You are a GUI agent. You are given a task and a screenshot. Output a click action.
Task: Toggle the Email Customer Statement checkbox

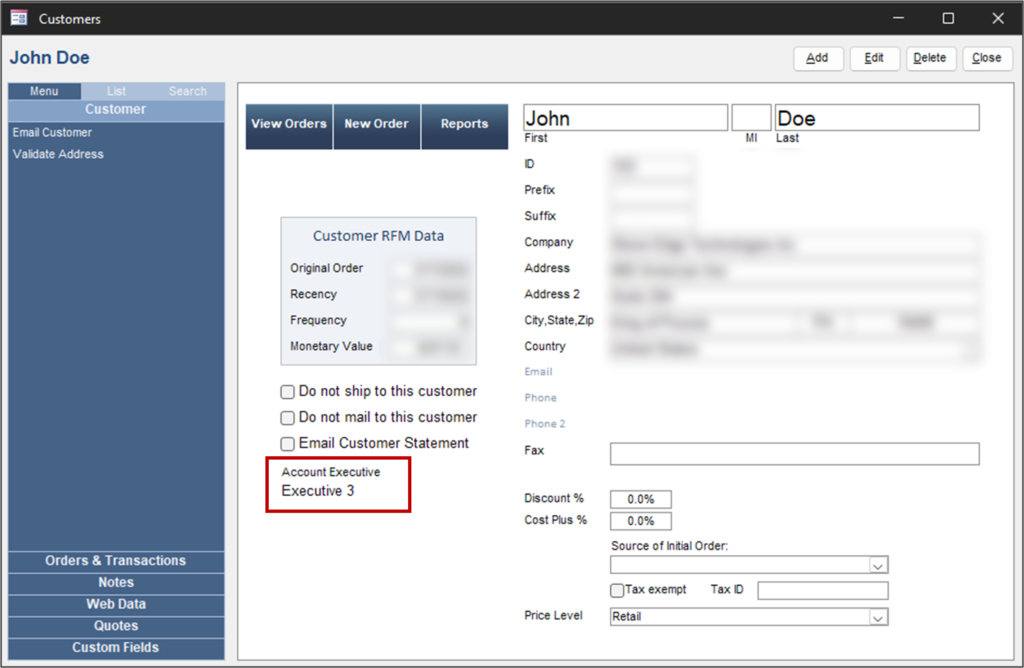click(288, 444)
